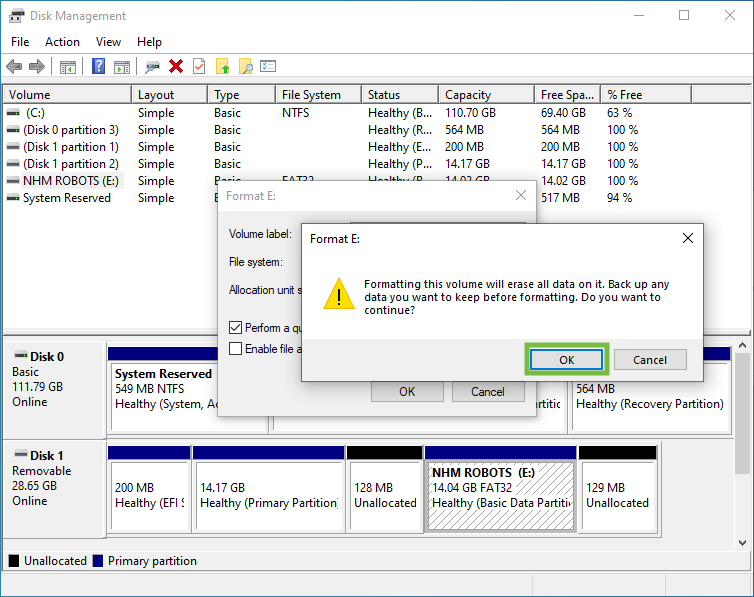Click OK in the background Format E: dialog
The image size is (754, 597).
click(x=407, y=392)
